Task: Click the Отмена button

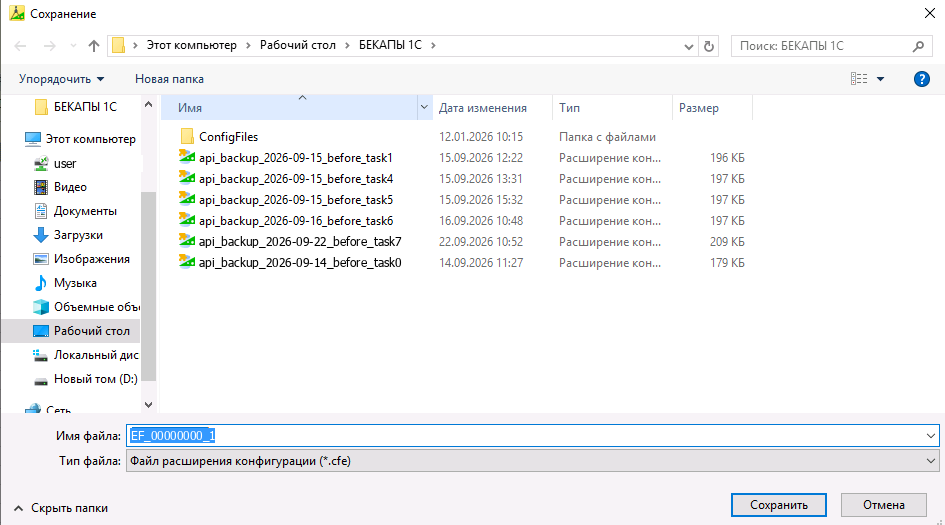Action: [x=884, y=505]
